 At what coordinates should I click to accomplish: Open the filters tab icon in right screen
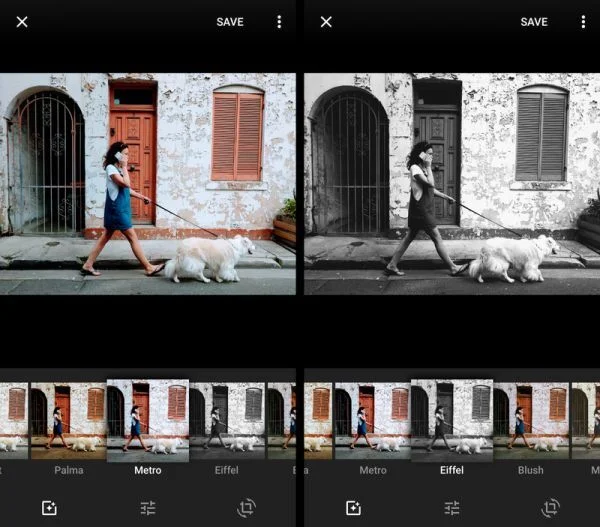tap(353, 508)
